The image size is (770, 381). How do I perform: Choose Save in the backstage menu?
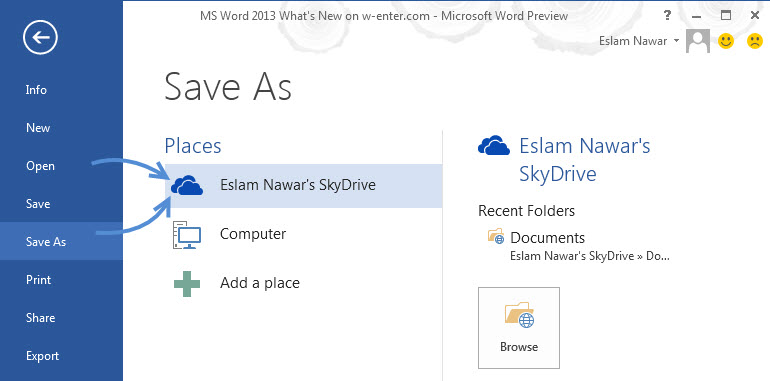coord(38,204)
